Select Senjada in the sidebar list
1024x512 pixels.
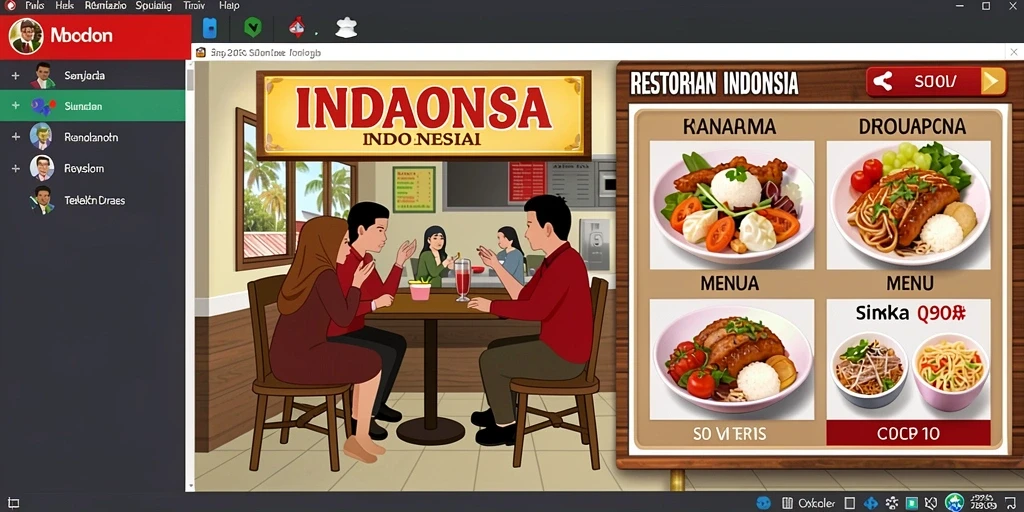point(92,76)
